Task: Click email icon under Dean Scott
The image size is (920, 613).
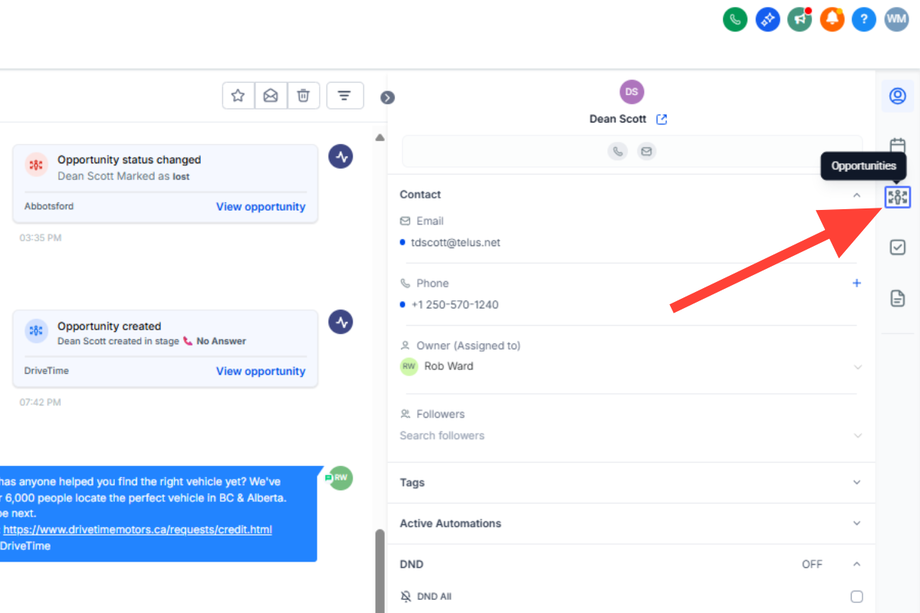Action: pos(646,151)
